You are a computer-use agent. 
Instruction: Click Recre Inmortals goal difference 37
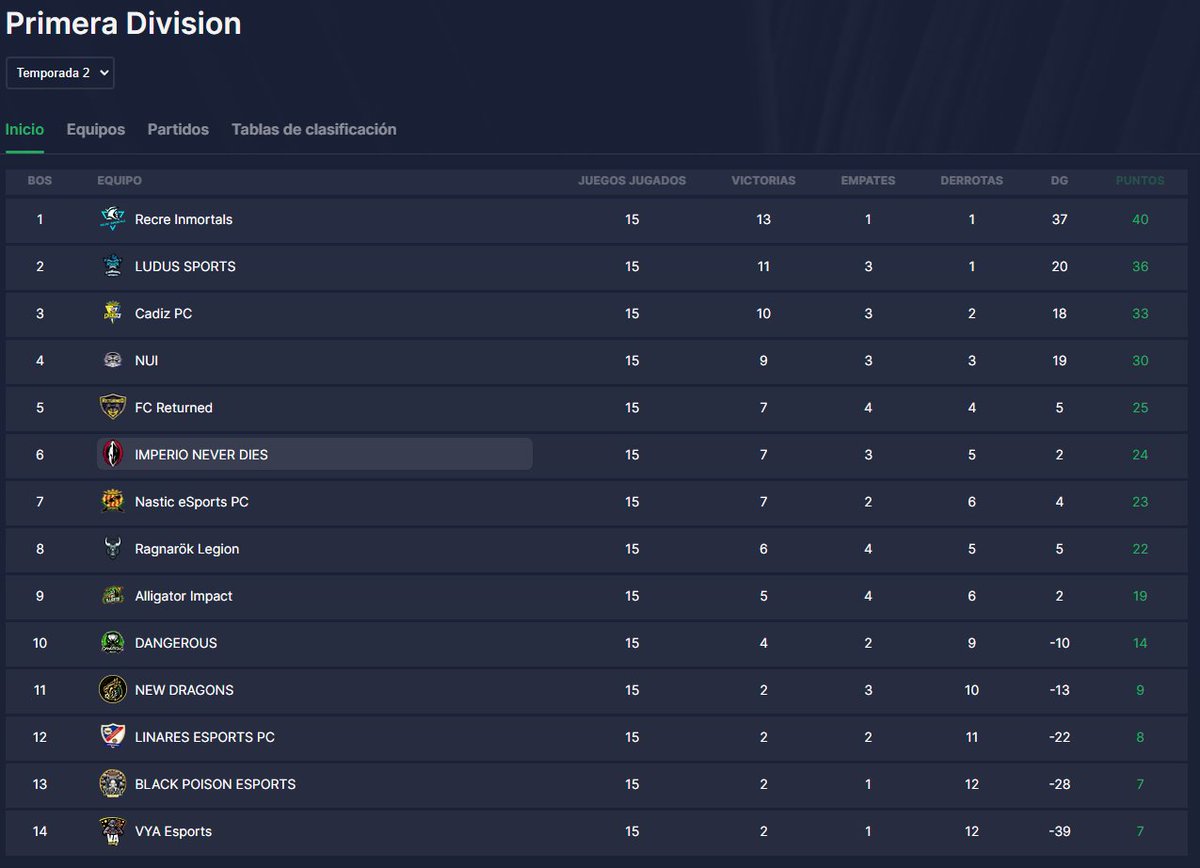pos(1059,219)
